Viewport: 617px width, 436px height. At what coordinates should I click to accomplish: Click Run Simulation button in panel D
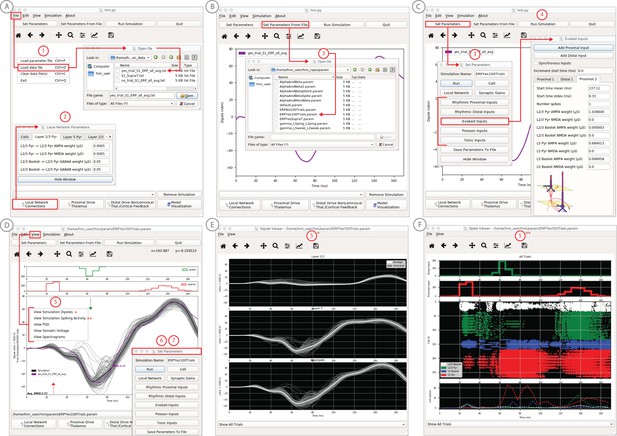pos(129,243)
